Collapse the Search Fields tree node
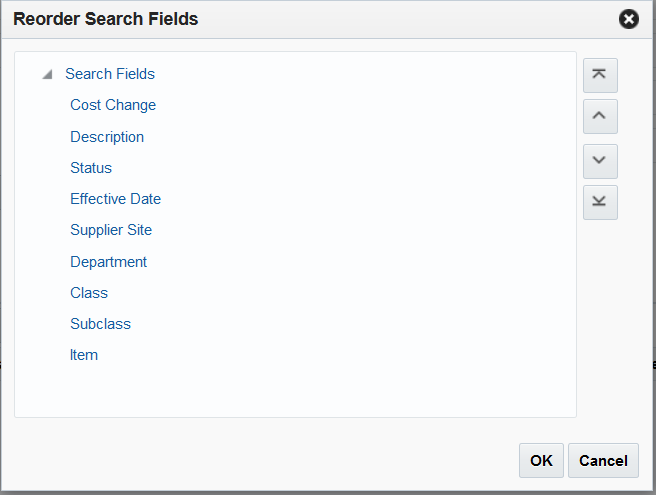Image resolution: width=656 pixels, height=495 pixels. (x=47, y=75)
